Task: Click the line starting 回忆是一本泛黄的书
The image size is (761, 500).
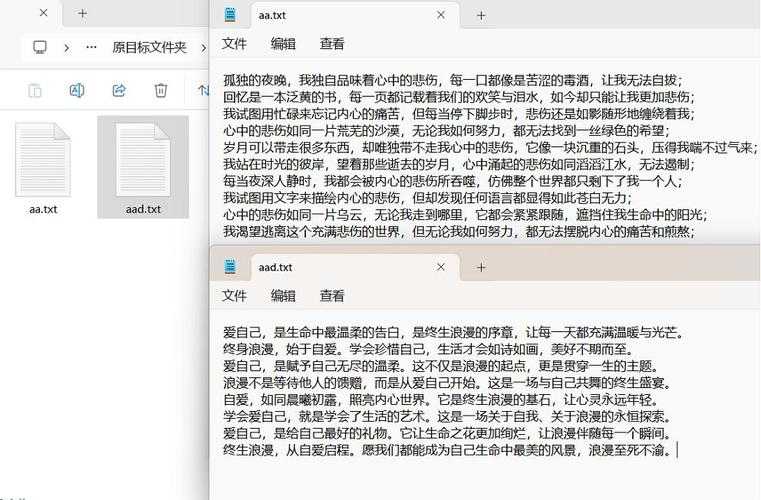Action: 459,97
